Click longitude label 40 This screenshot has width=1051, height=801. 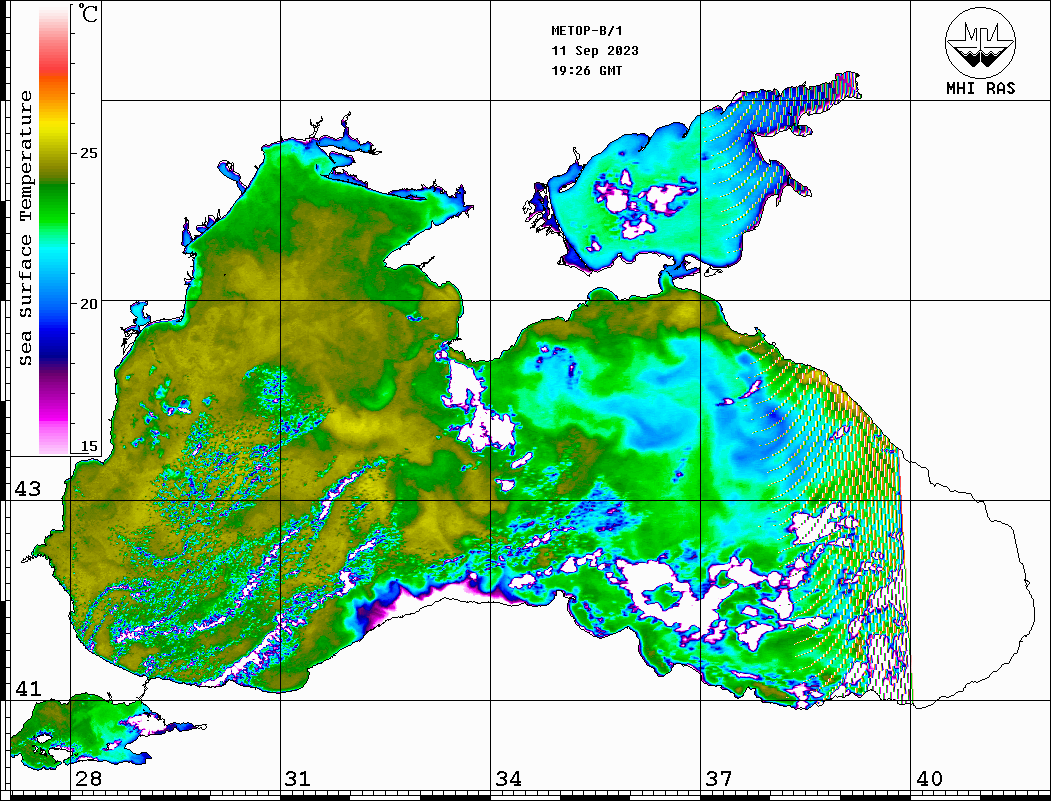coord(929,779)
